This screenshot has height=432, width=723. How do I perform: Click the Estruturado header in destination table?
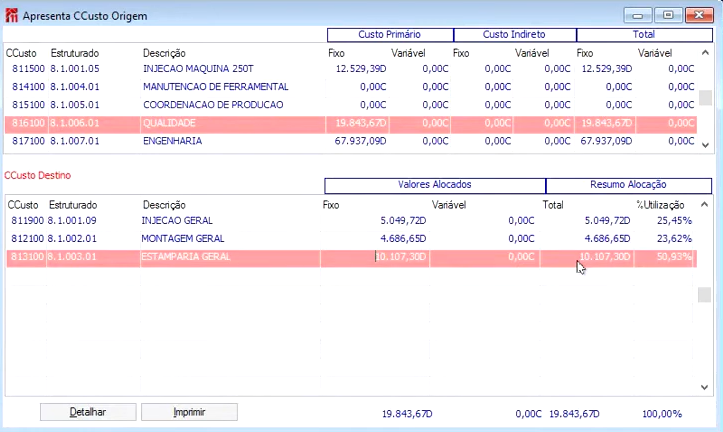pyautogui.click(x=73, y=205)
